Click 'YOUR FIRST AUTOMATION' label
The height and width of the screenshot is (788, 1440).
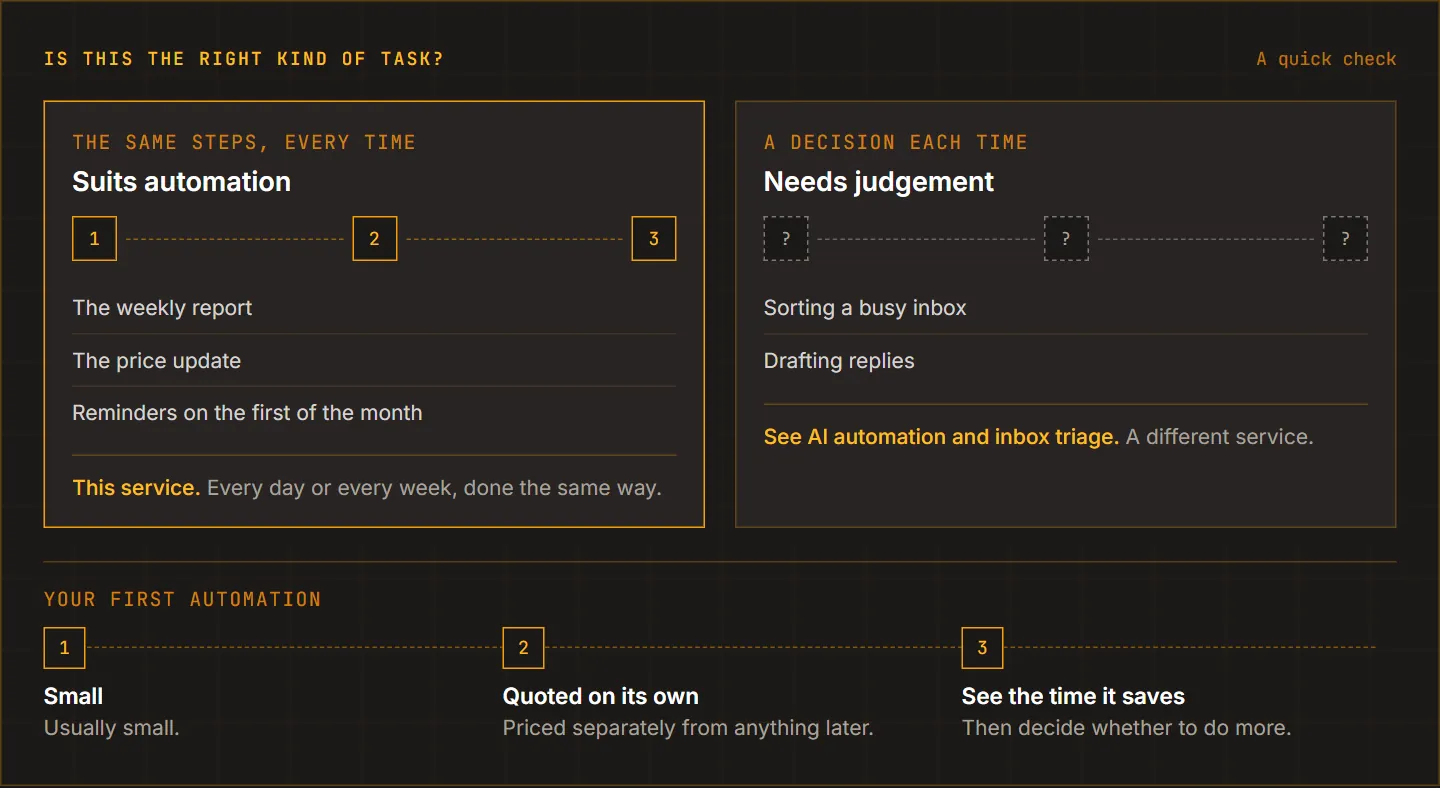point(183,600)
